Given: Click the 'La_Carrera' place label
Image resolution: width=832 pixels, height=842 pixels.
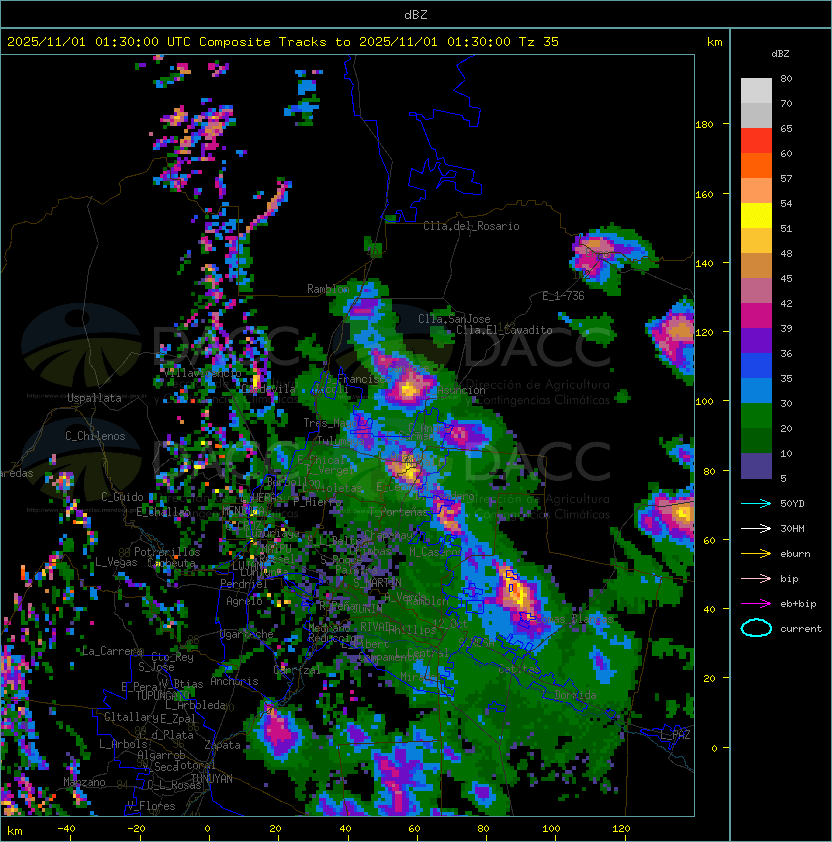Looking at the screenshot, I should click(x=112, y=651).
